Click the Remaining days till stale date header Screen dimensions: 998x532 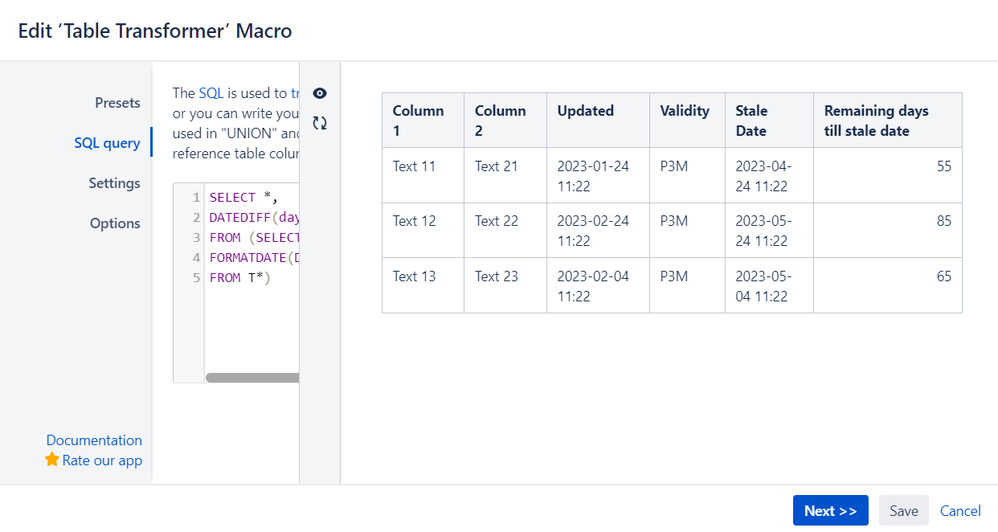pos(876,121)
